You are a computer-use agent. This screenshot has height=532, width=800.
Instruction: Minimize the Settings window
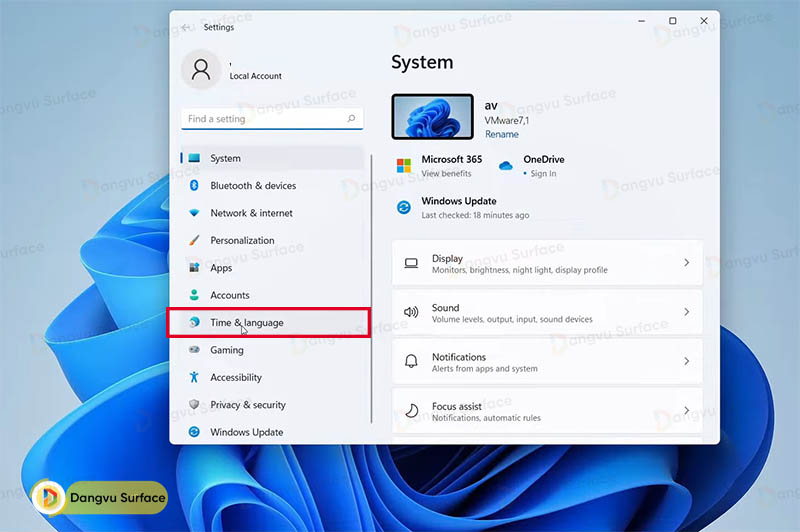641,21
